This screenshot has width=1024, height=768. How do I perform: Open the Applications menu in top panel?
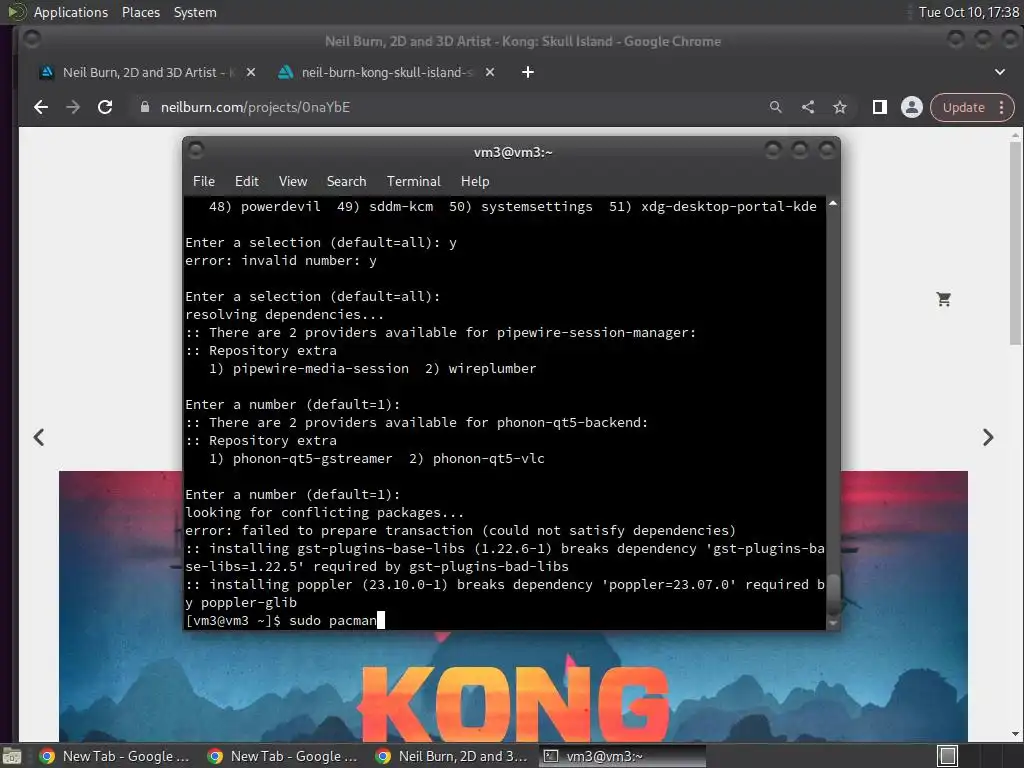pos(71,12)
